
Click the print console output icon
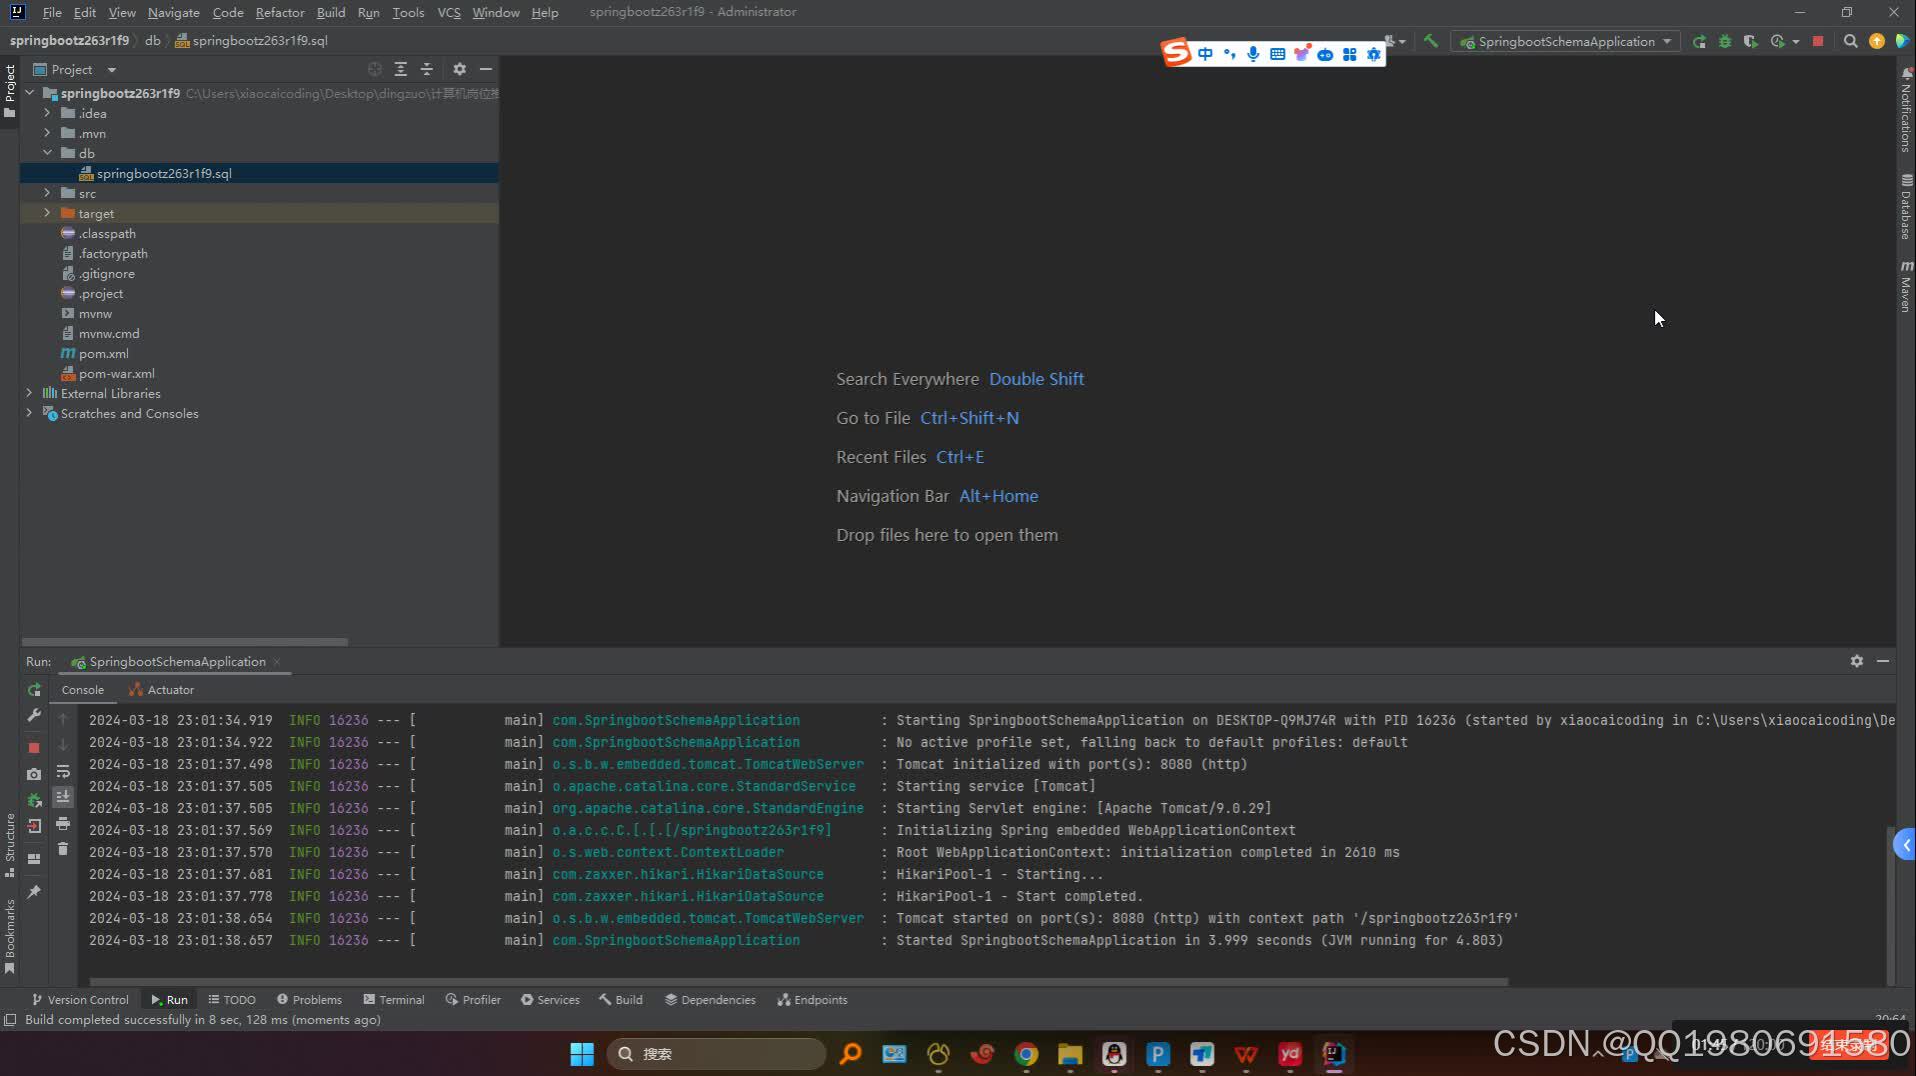pos(63,823)
